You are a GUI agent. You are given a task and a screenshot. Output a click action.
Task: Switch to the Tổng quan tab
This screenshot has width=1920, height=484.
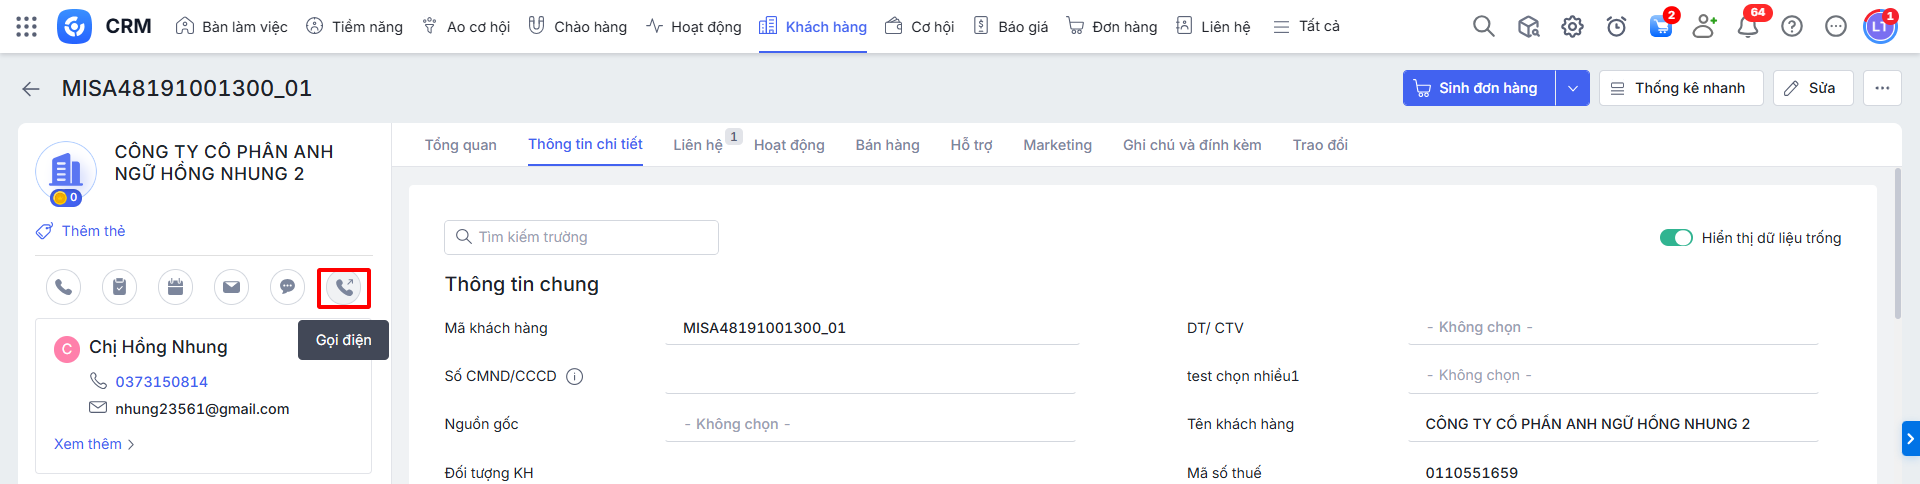point(460,145)
